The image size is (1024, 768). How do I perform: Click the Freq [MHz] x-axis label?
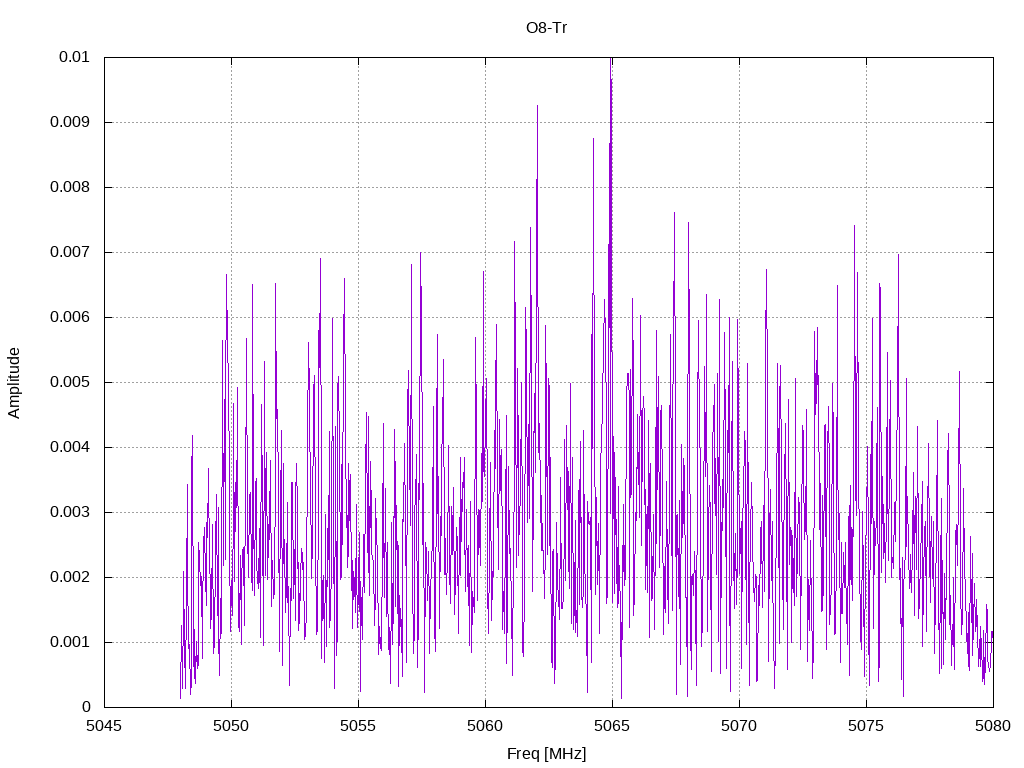[x=547, y=754]
